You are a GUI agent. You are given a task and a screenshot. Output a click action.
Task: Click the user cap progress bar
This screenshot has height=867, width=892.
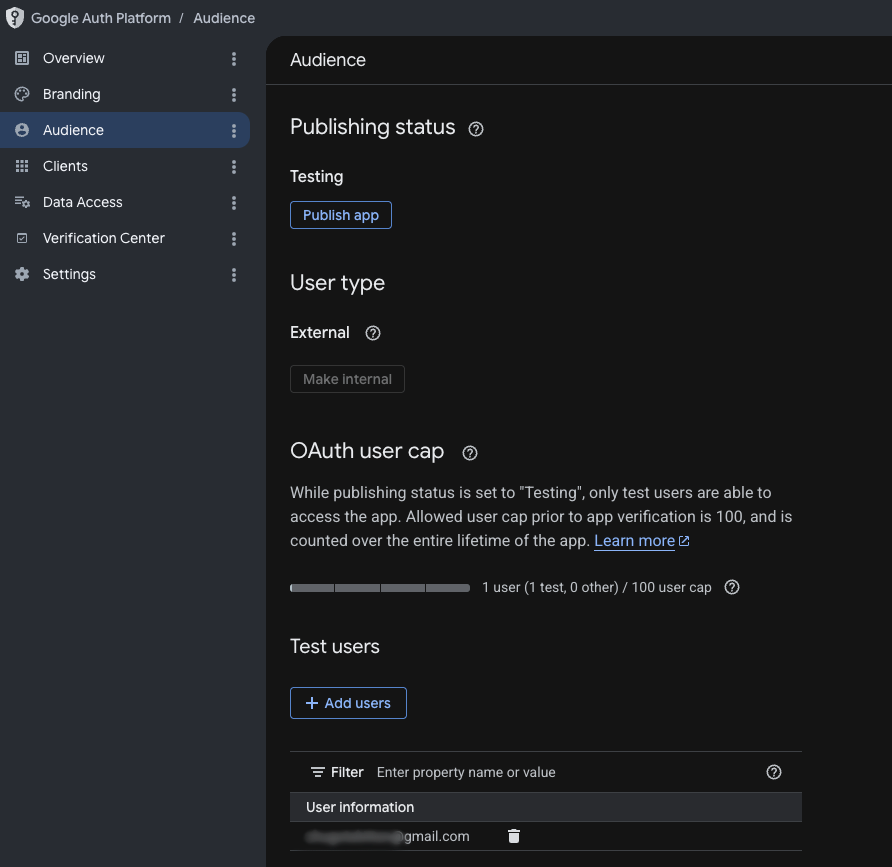tap(380, 588)
